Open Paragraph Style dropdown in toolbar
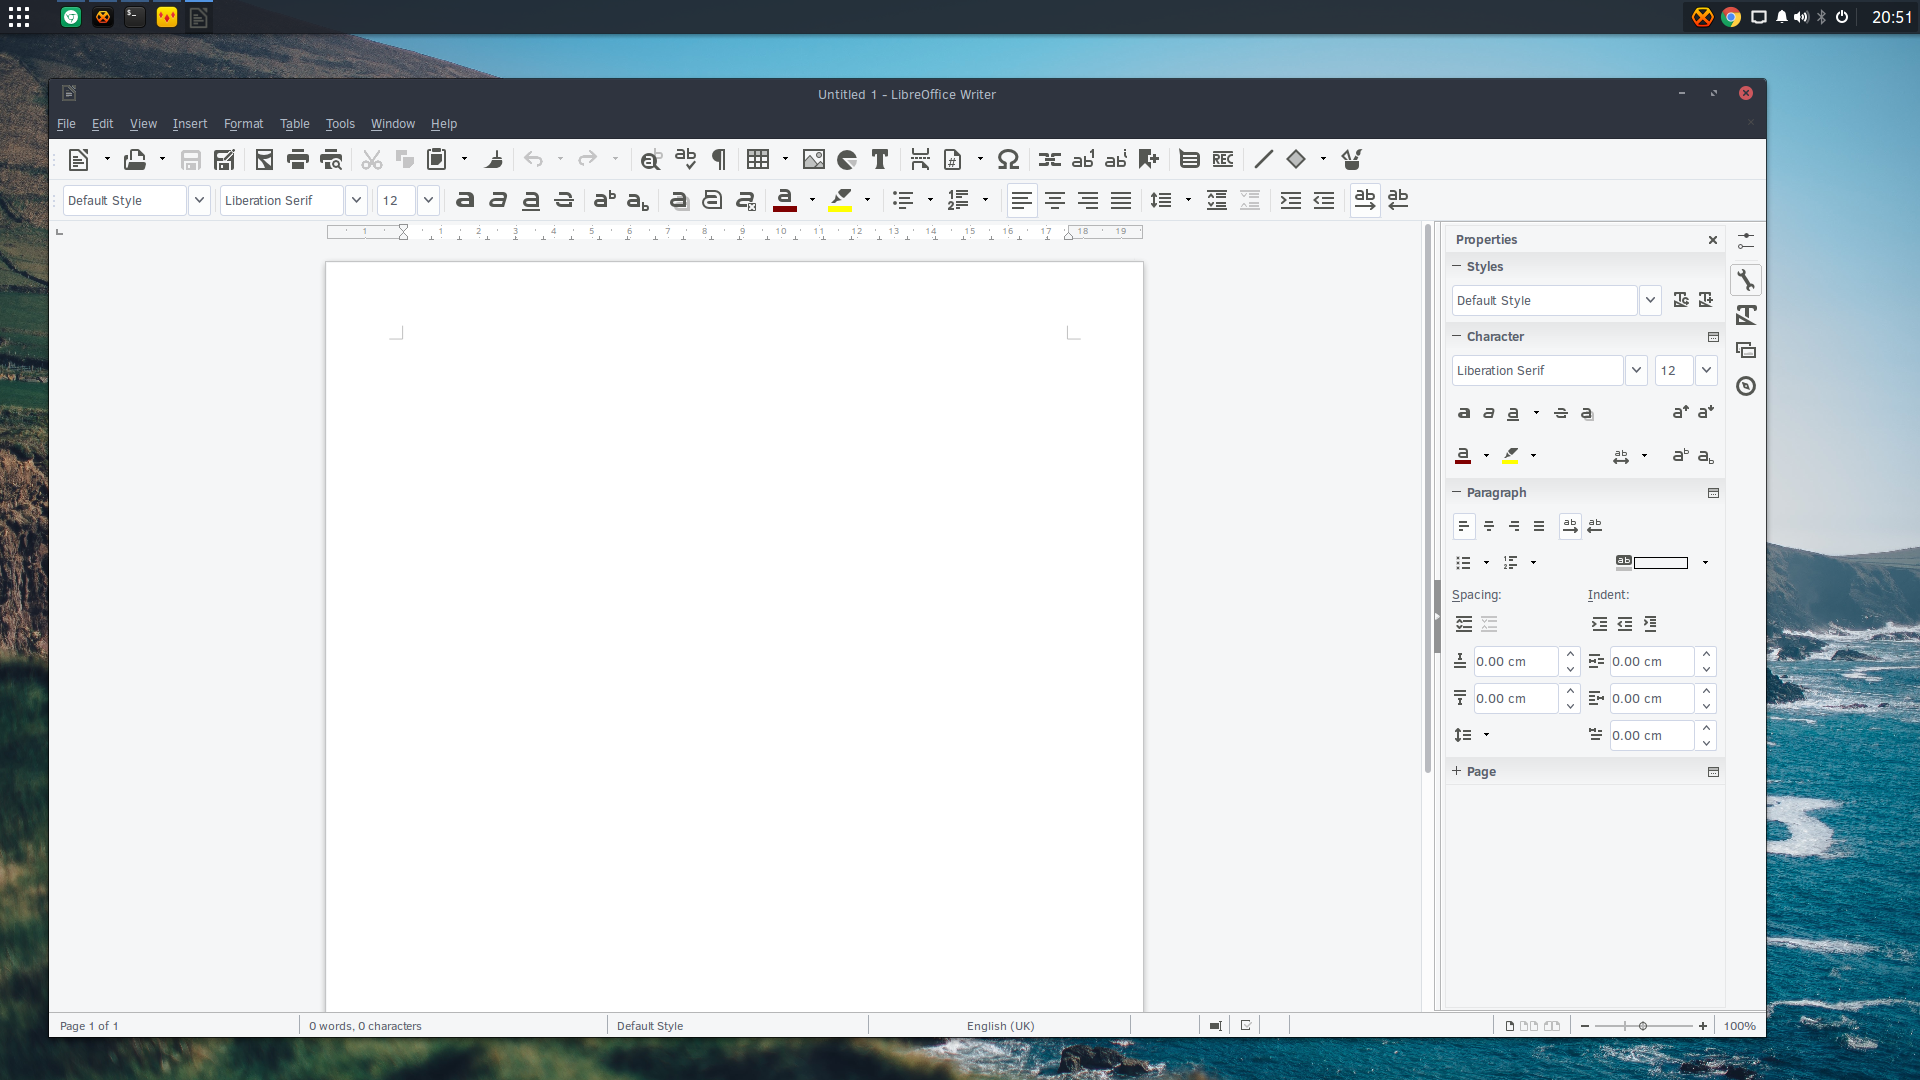The image size is (1920, 1080). tap(199, 200)
